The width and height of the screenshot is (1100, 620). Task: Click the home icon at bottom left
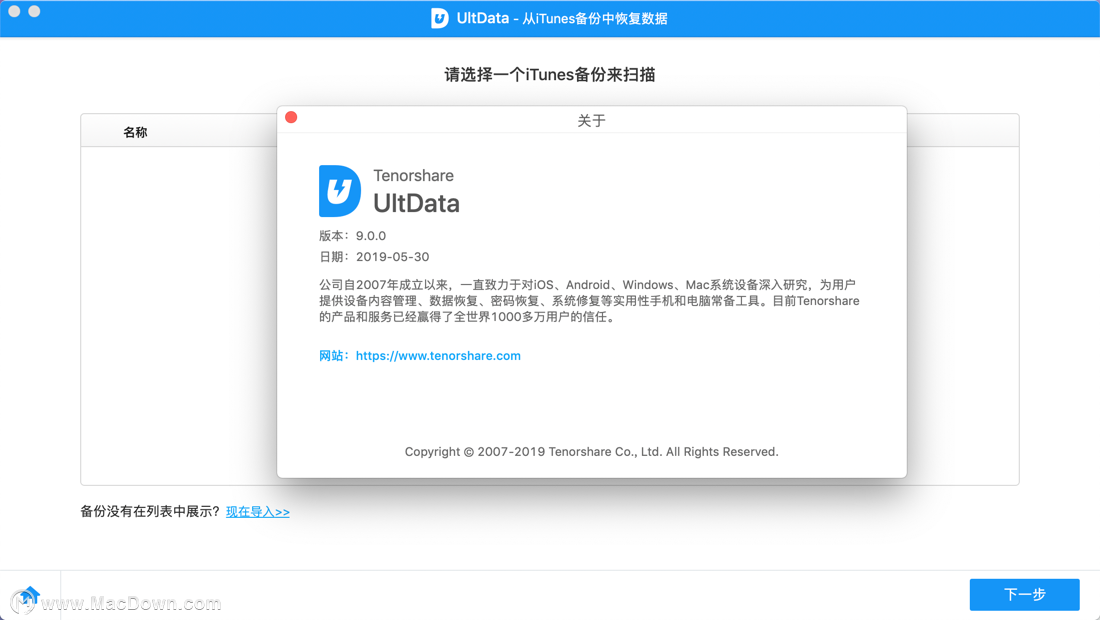(27, 598)
